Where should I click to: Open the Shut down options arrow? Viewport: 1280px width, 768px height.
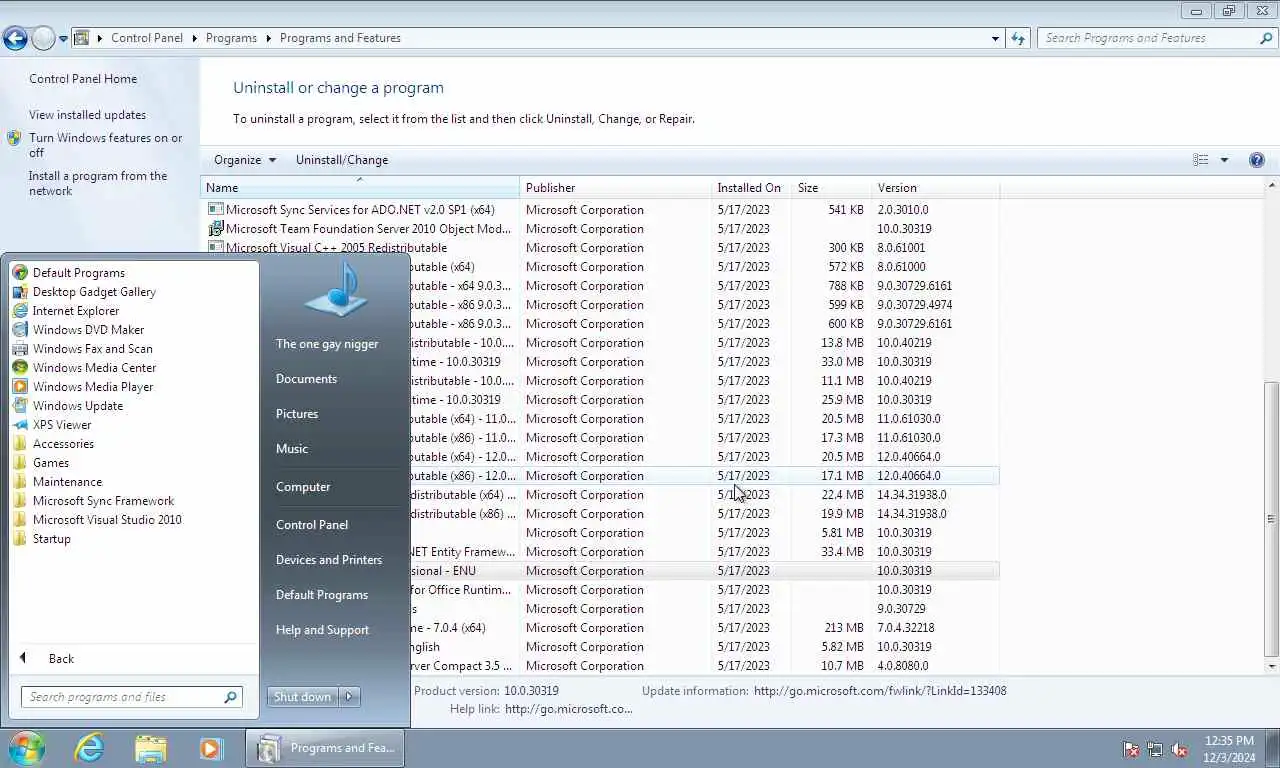click(349, 697)
